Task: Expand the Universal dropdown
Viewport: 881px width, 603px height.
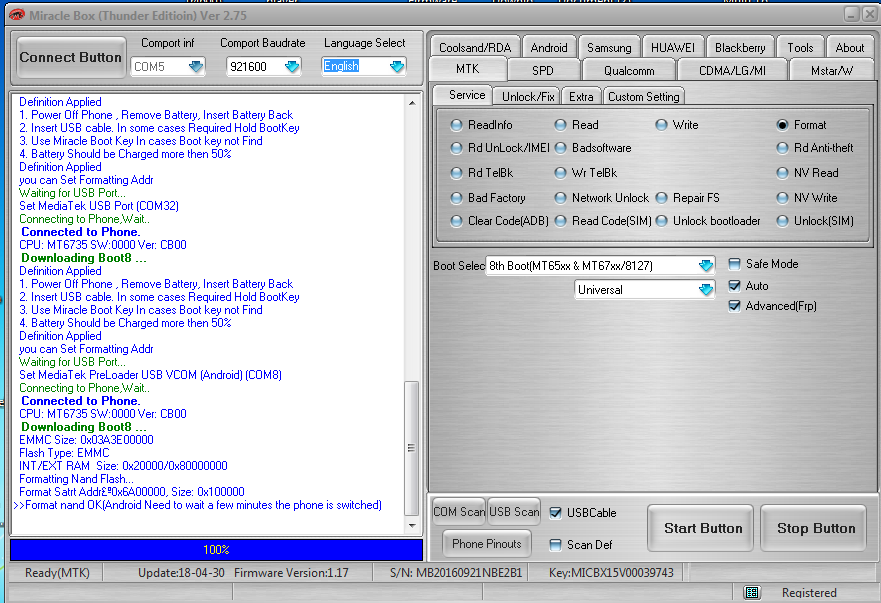Action: tap(706, 289)
